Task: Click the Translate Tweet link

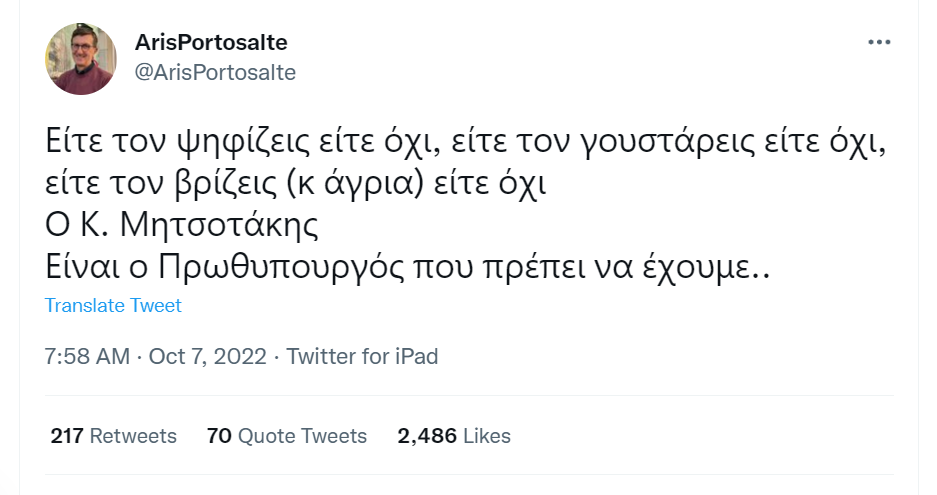Action: tap(113, 305)
